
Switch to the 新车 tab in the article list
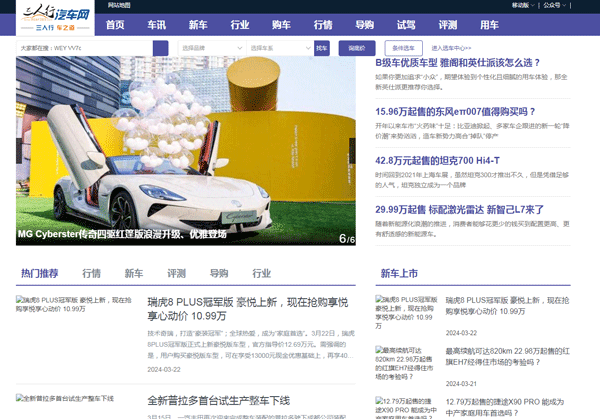coord(134,273)
